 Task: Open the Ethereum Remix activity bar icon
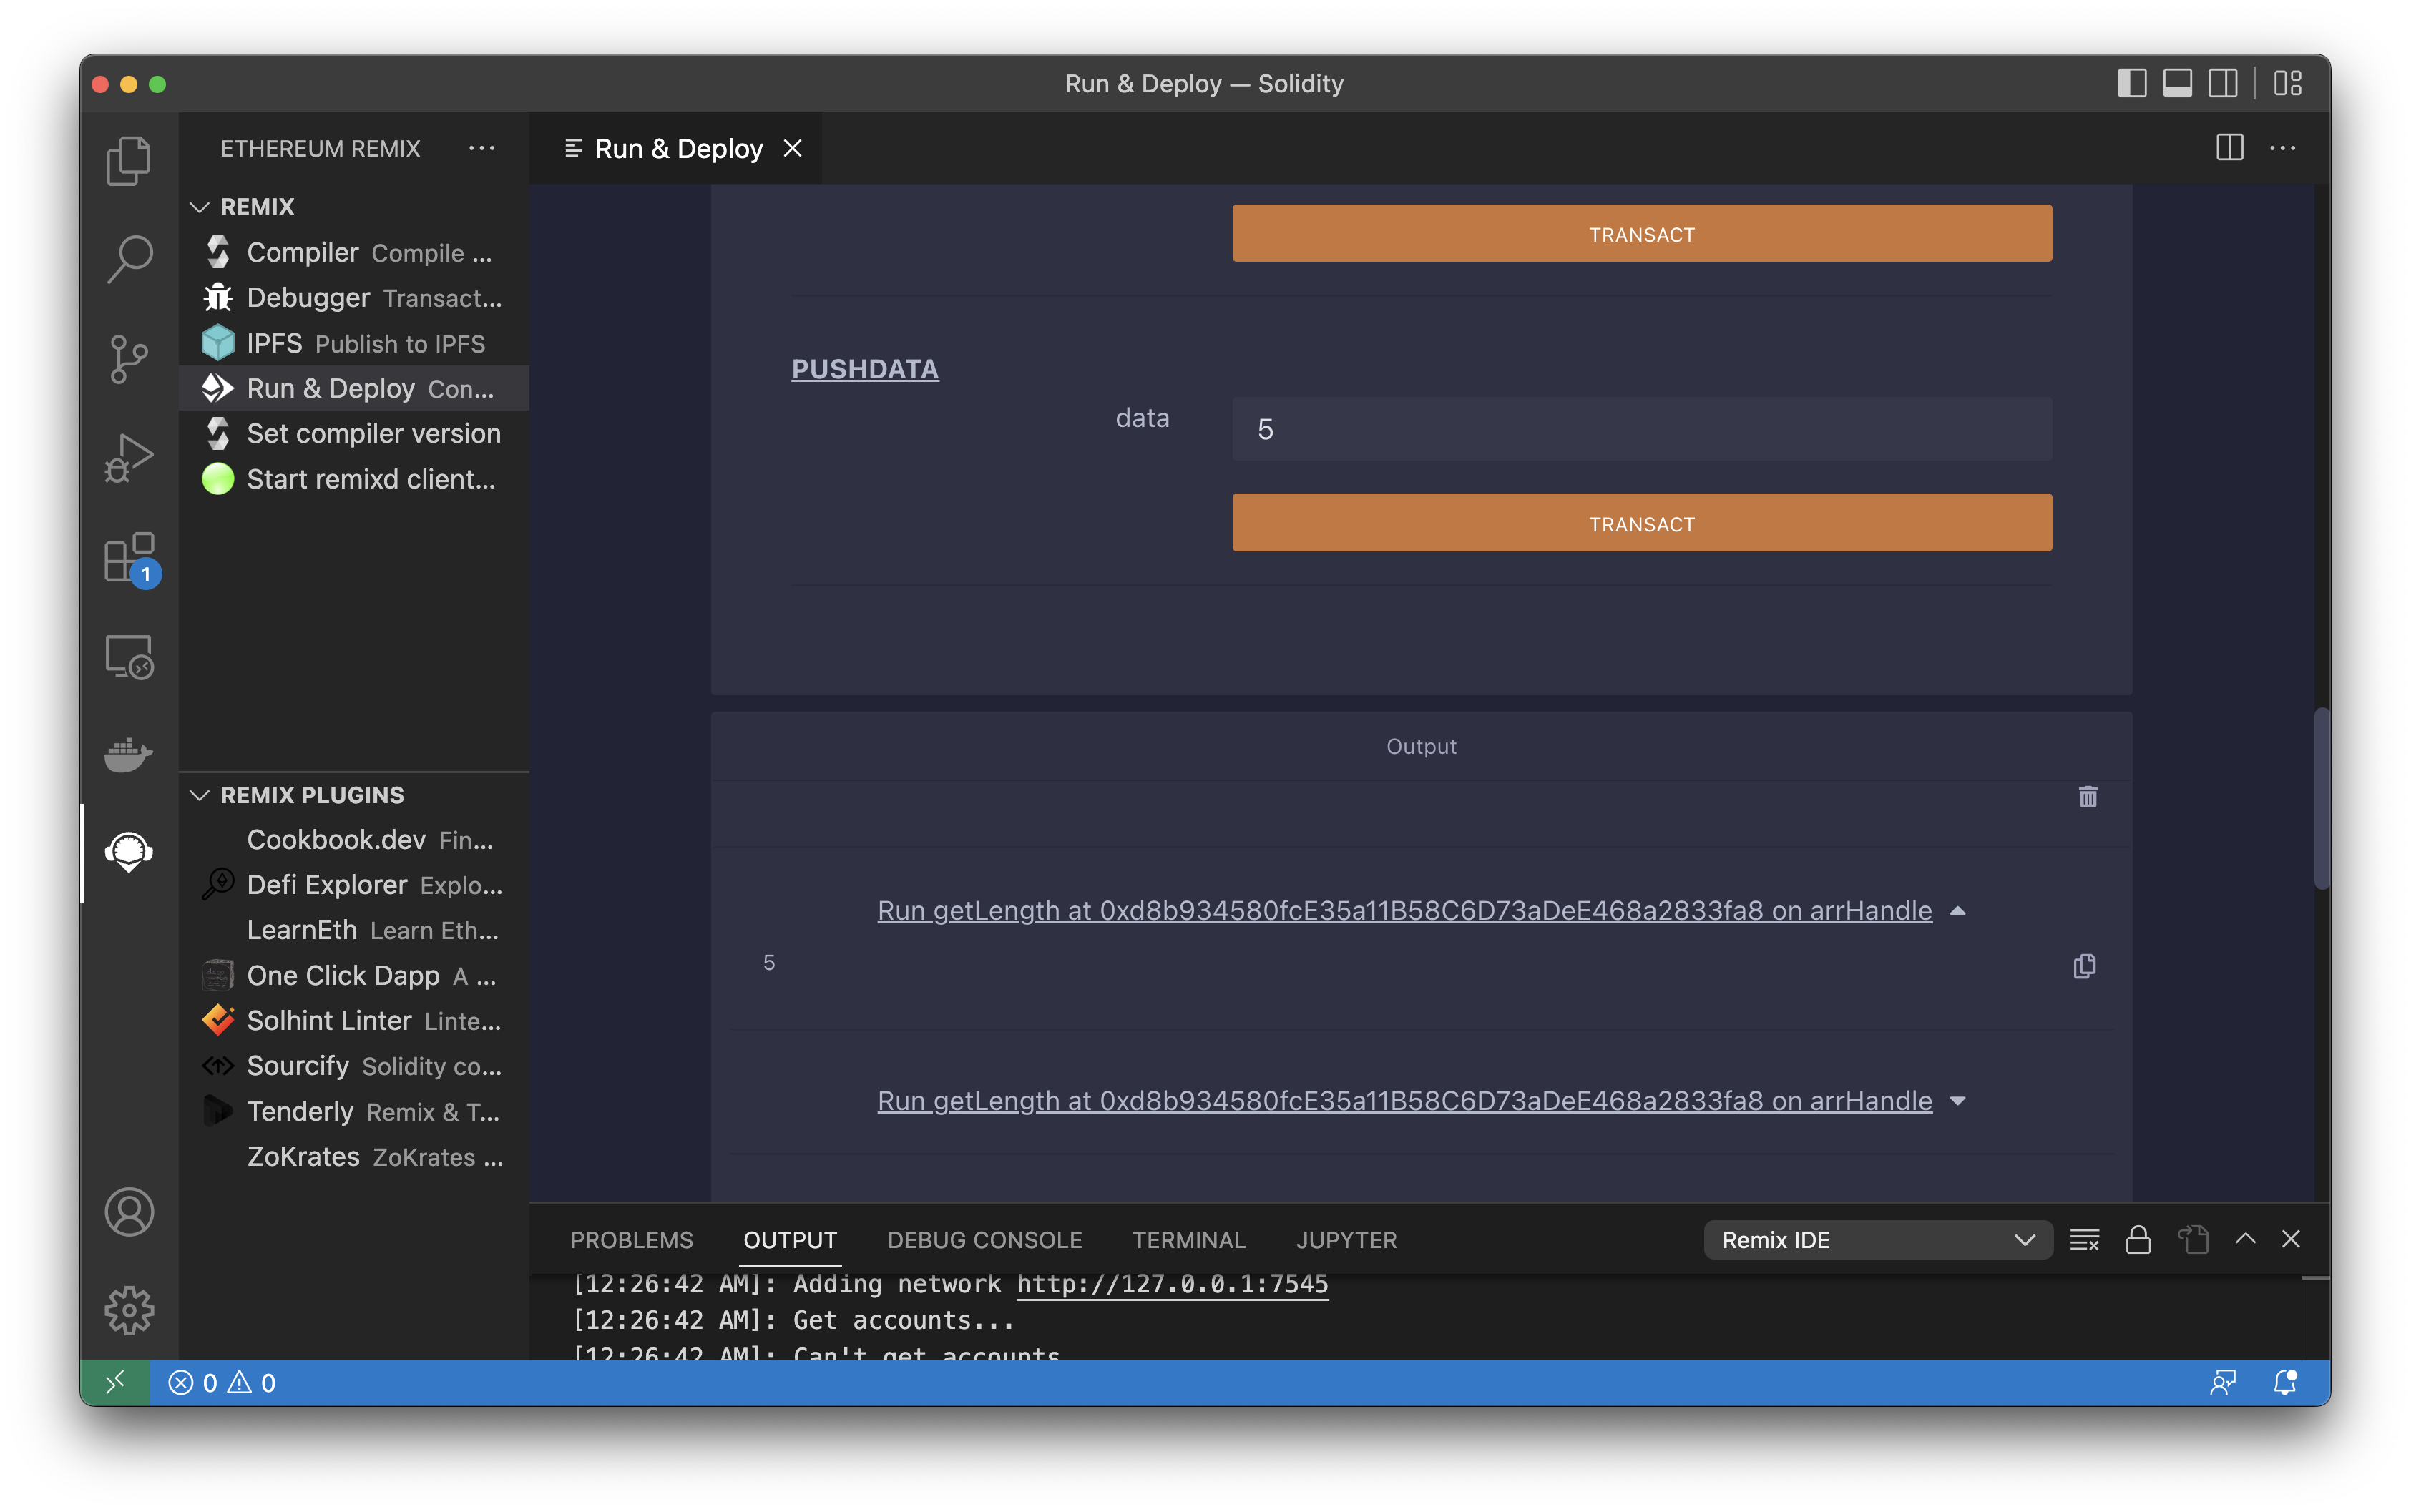click(x=128, y=852)
